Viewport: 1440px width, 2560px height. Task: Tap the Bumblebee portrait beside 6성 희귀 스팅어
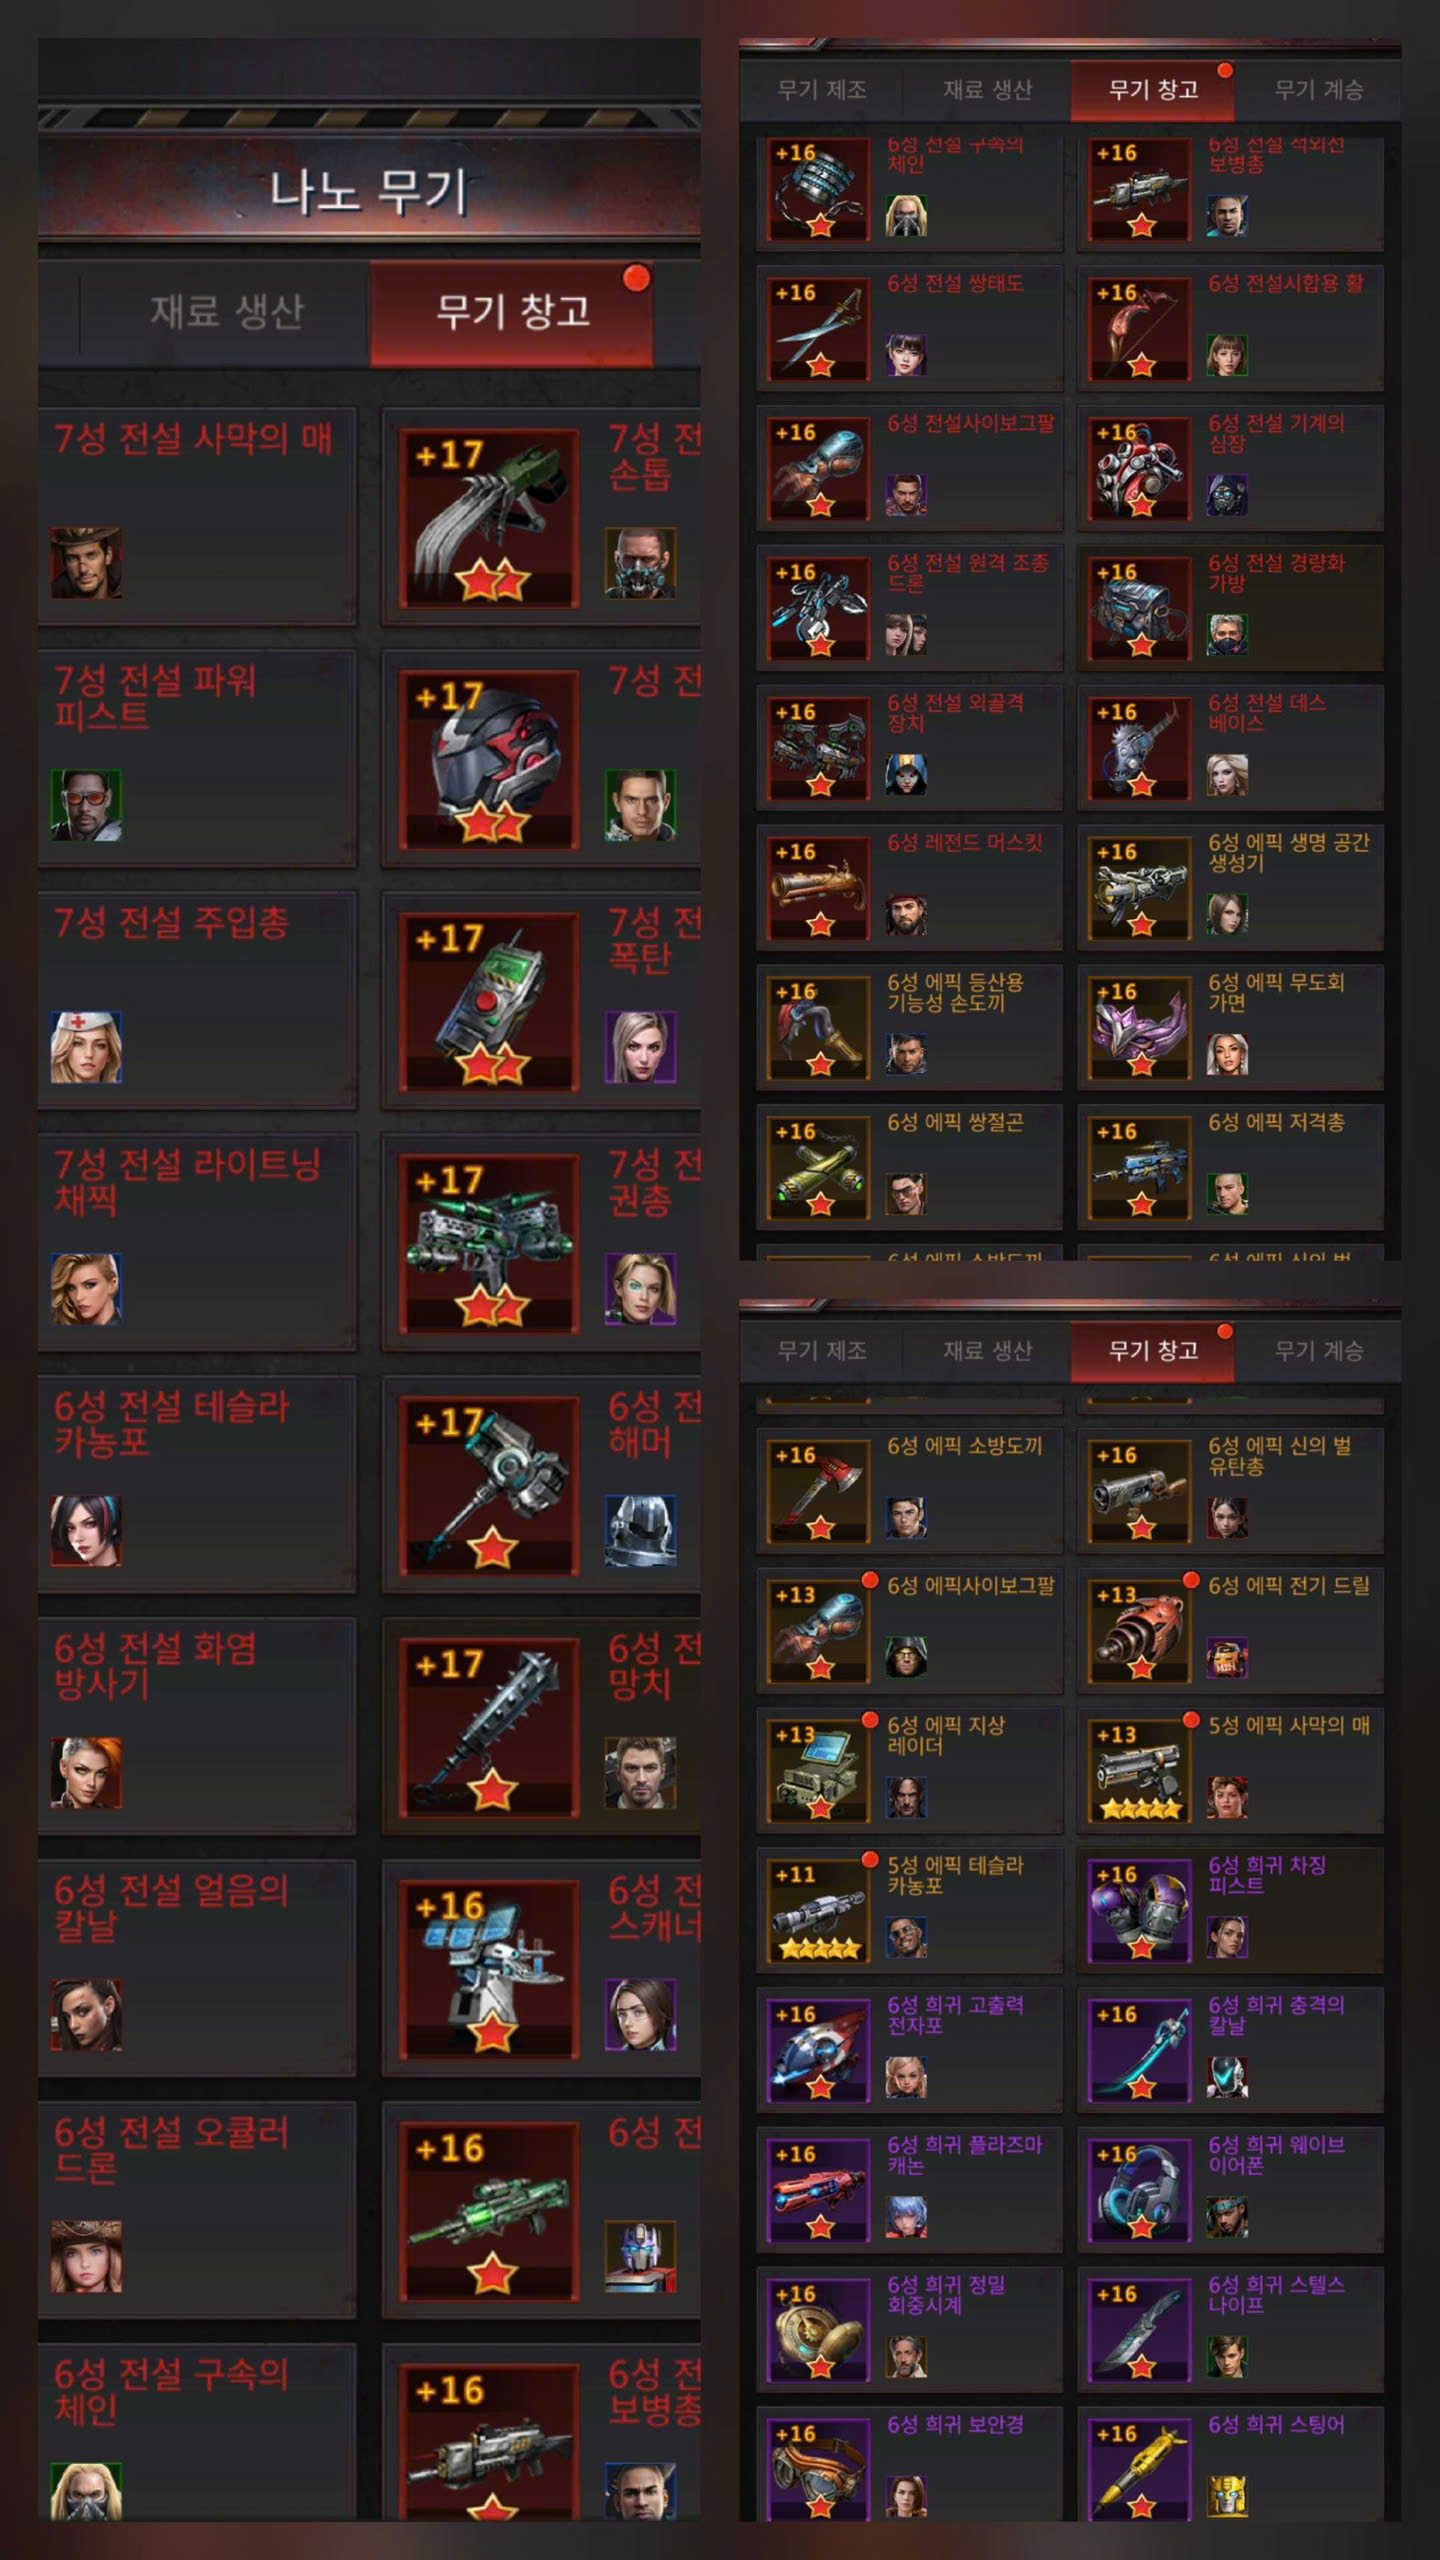pos(1227,2496)
